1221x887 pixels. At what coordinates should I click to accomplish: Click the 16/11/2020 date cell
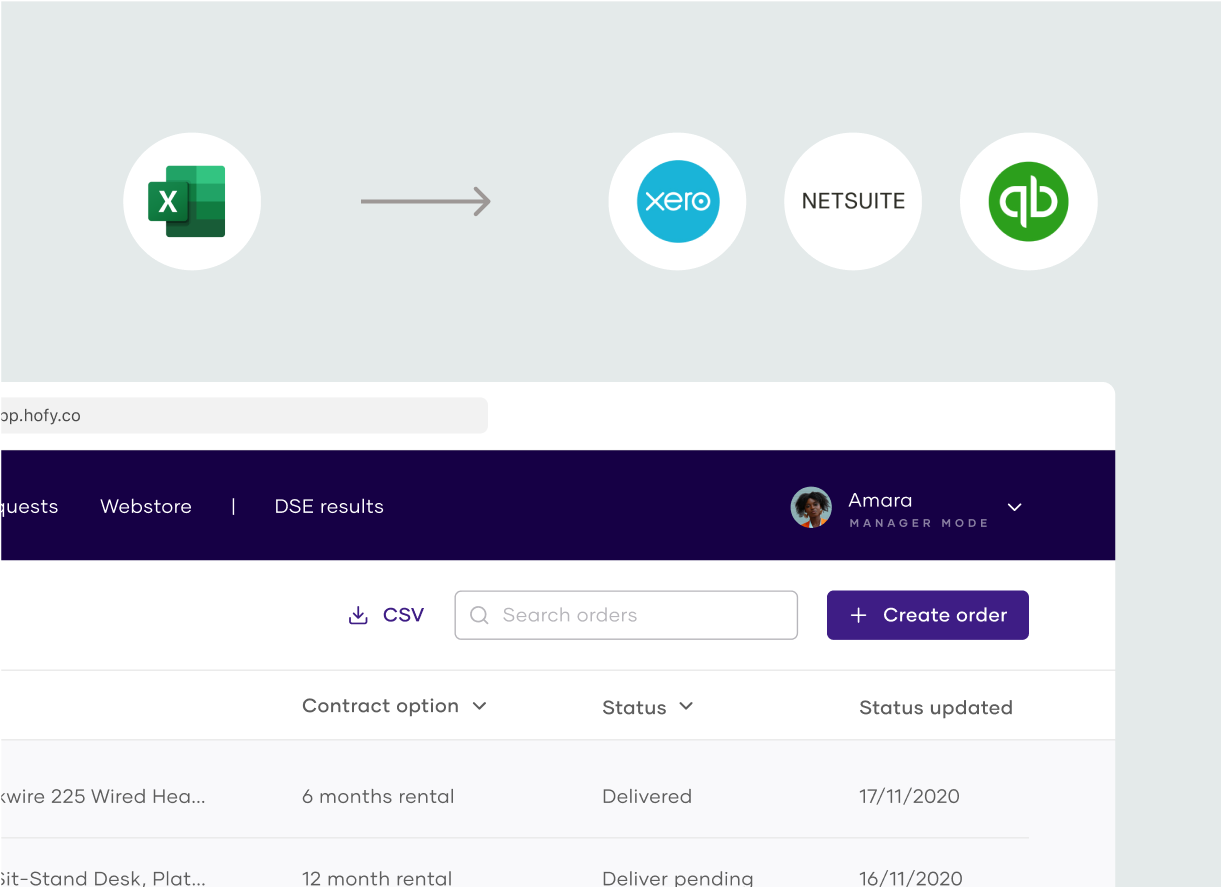(x=911, y=878)
